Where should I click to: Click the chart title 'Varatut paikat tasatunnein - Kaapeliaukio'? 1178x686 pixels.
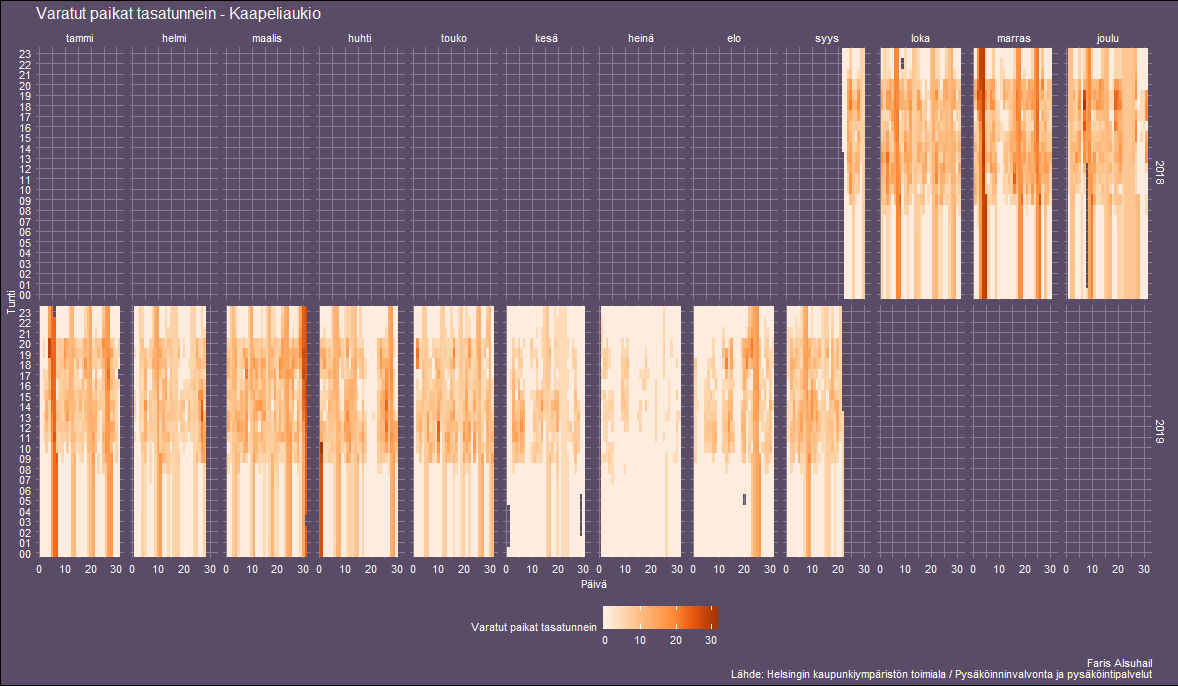tap(178, 14)
